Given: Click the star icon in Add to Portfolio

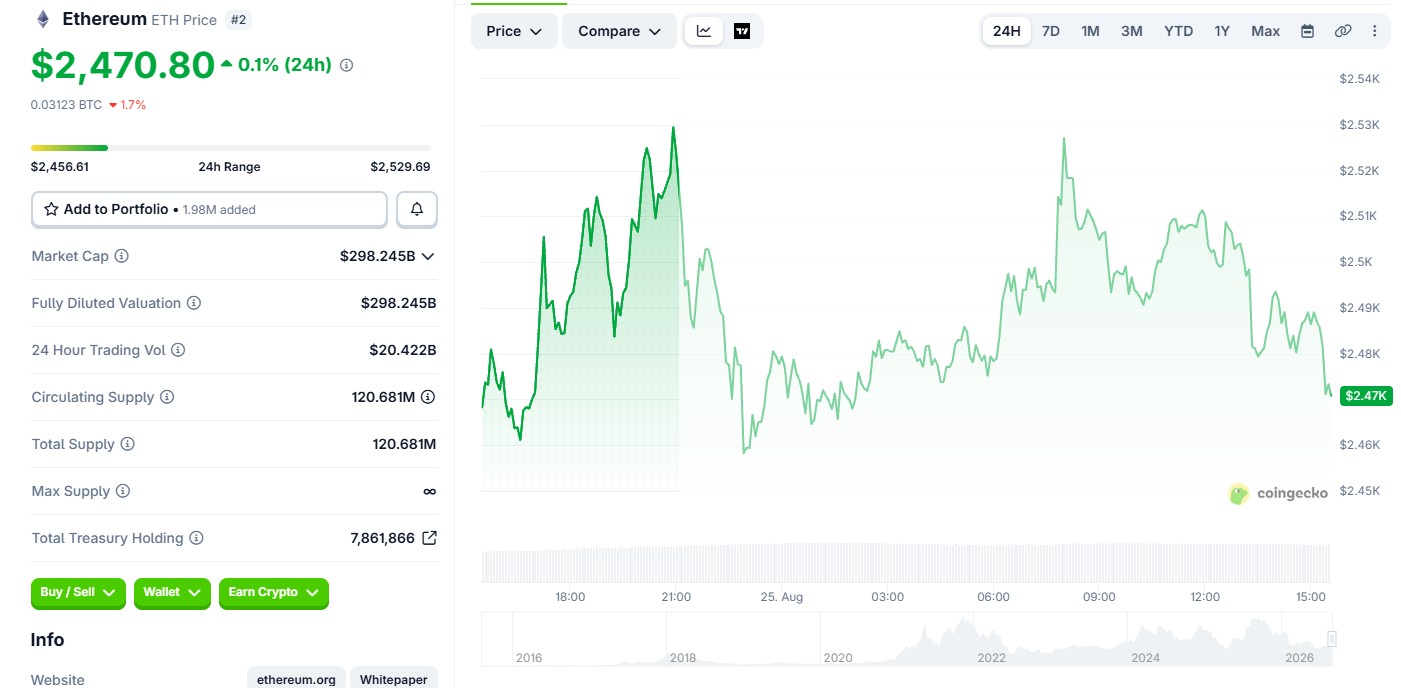Looking at the screenshot, I should [51, 210].
